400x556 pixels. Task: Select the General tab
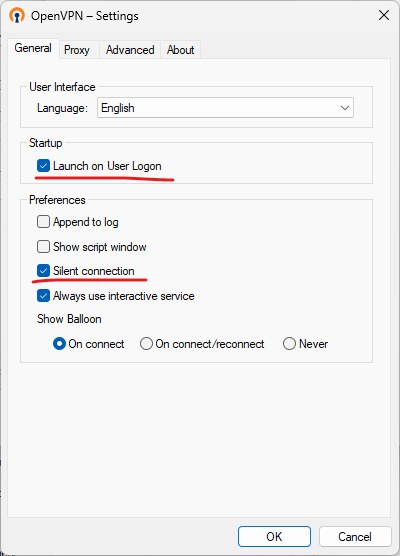[33, 48]
